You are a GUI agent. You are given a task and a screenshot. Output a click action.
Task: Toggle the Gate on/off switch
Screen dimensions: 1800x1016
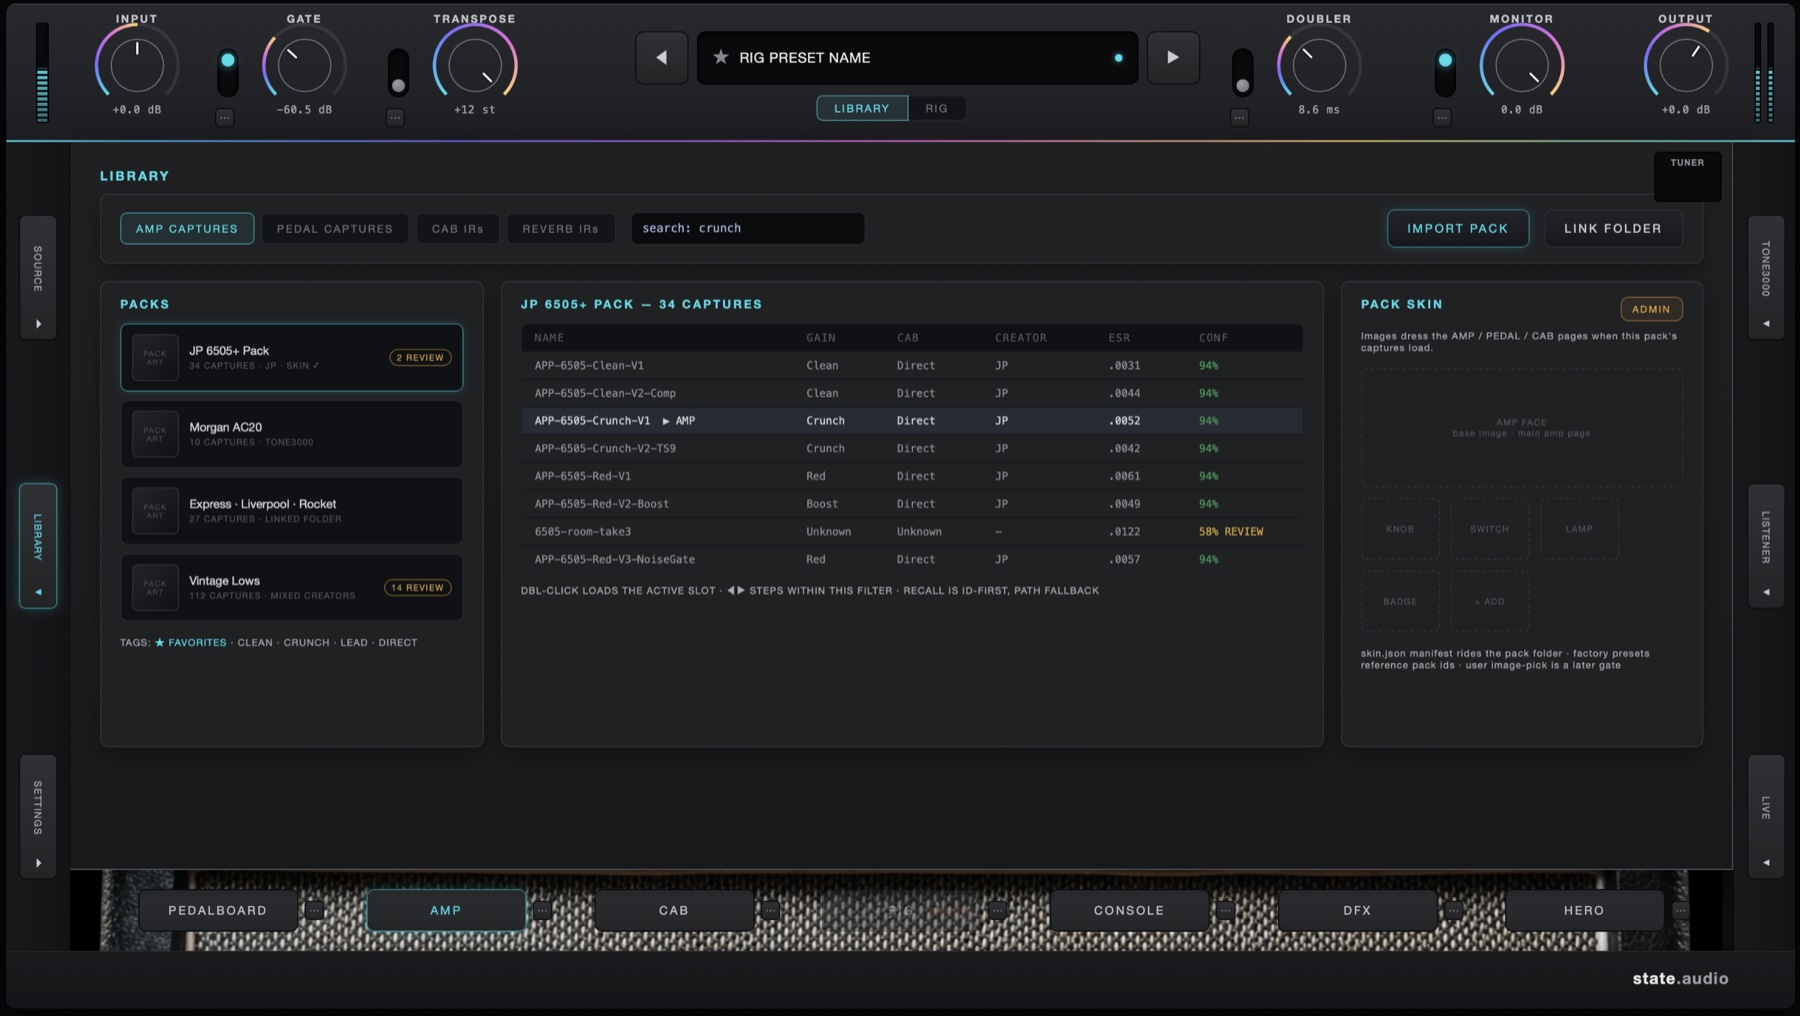coord(228,72)
